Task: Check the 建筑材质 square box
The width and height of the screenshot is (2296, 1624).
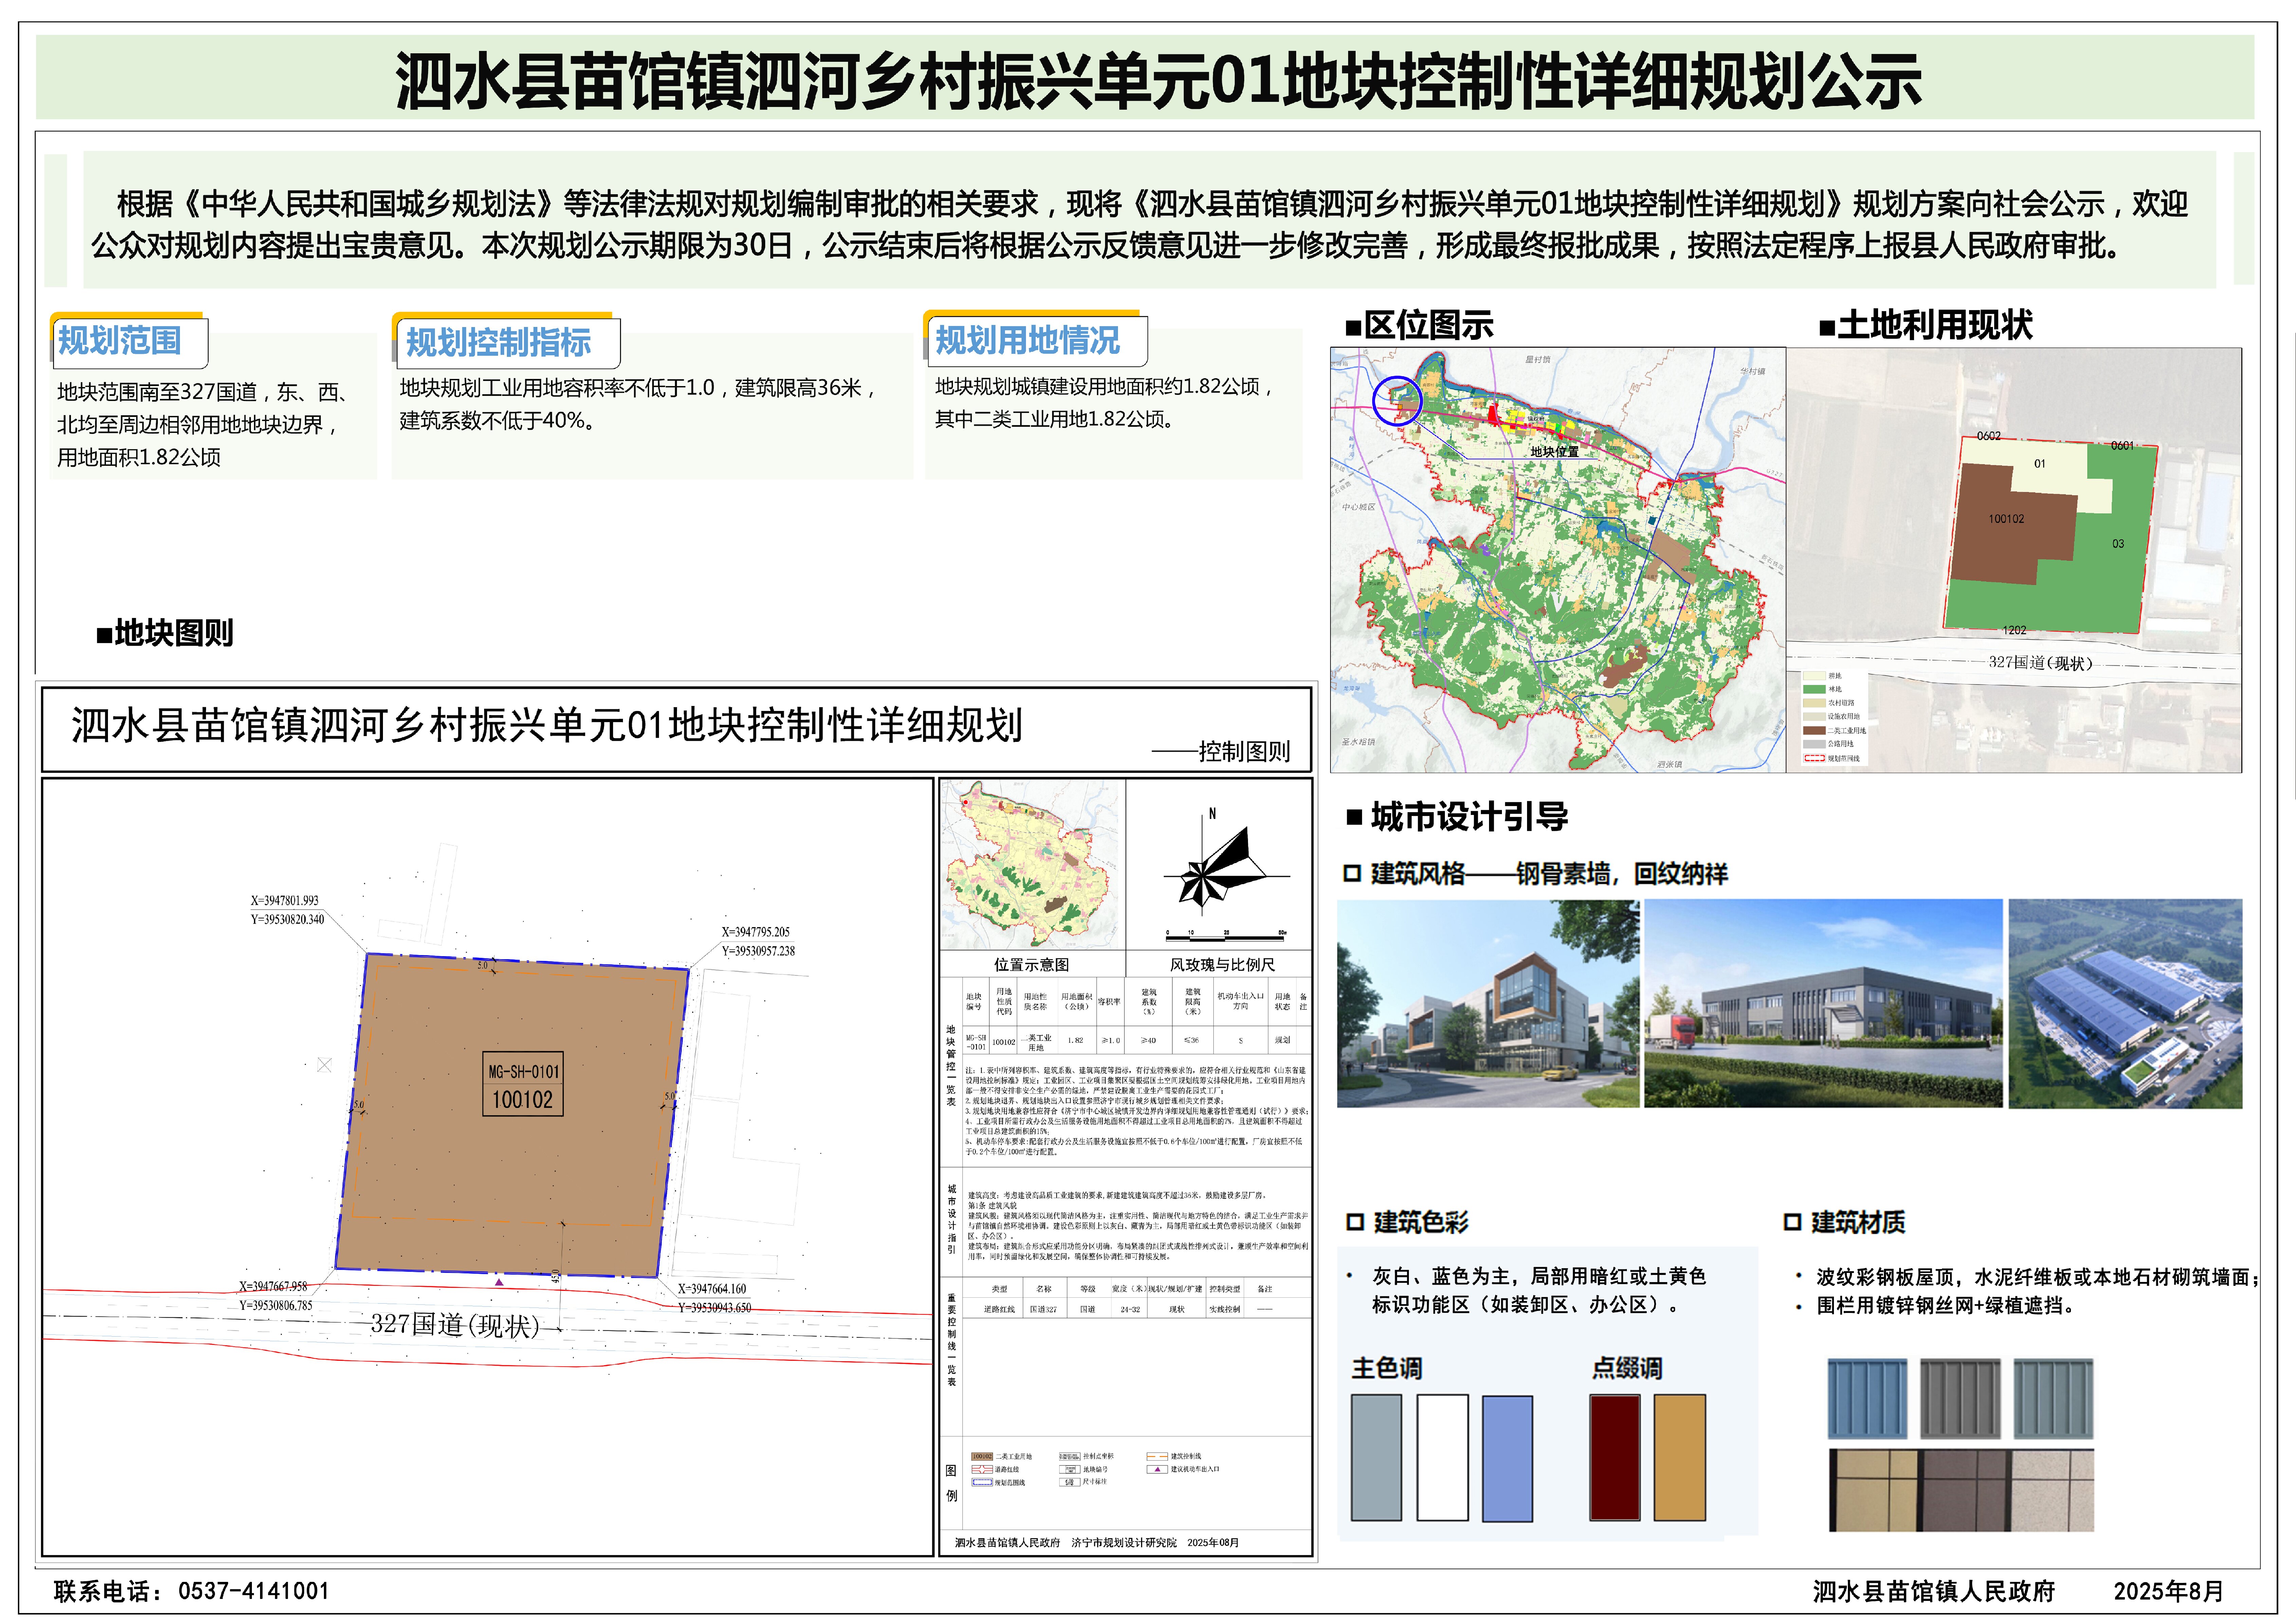Action: (1792, 1222)
